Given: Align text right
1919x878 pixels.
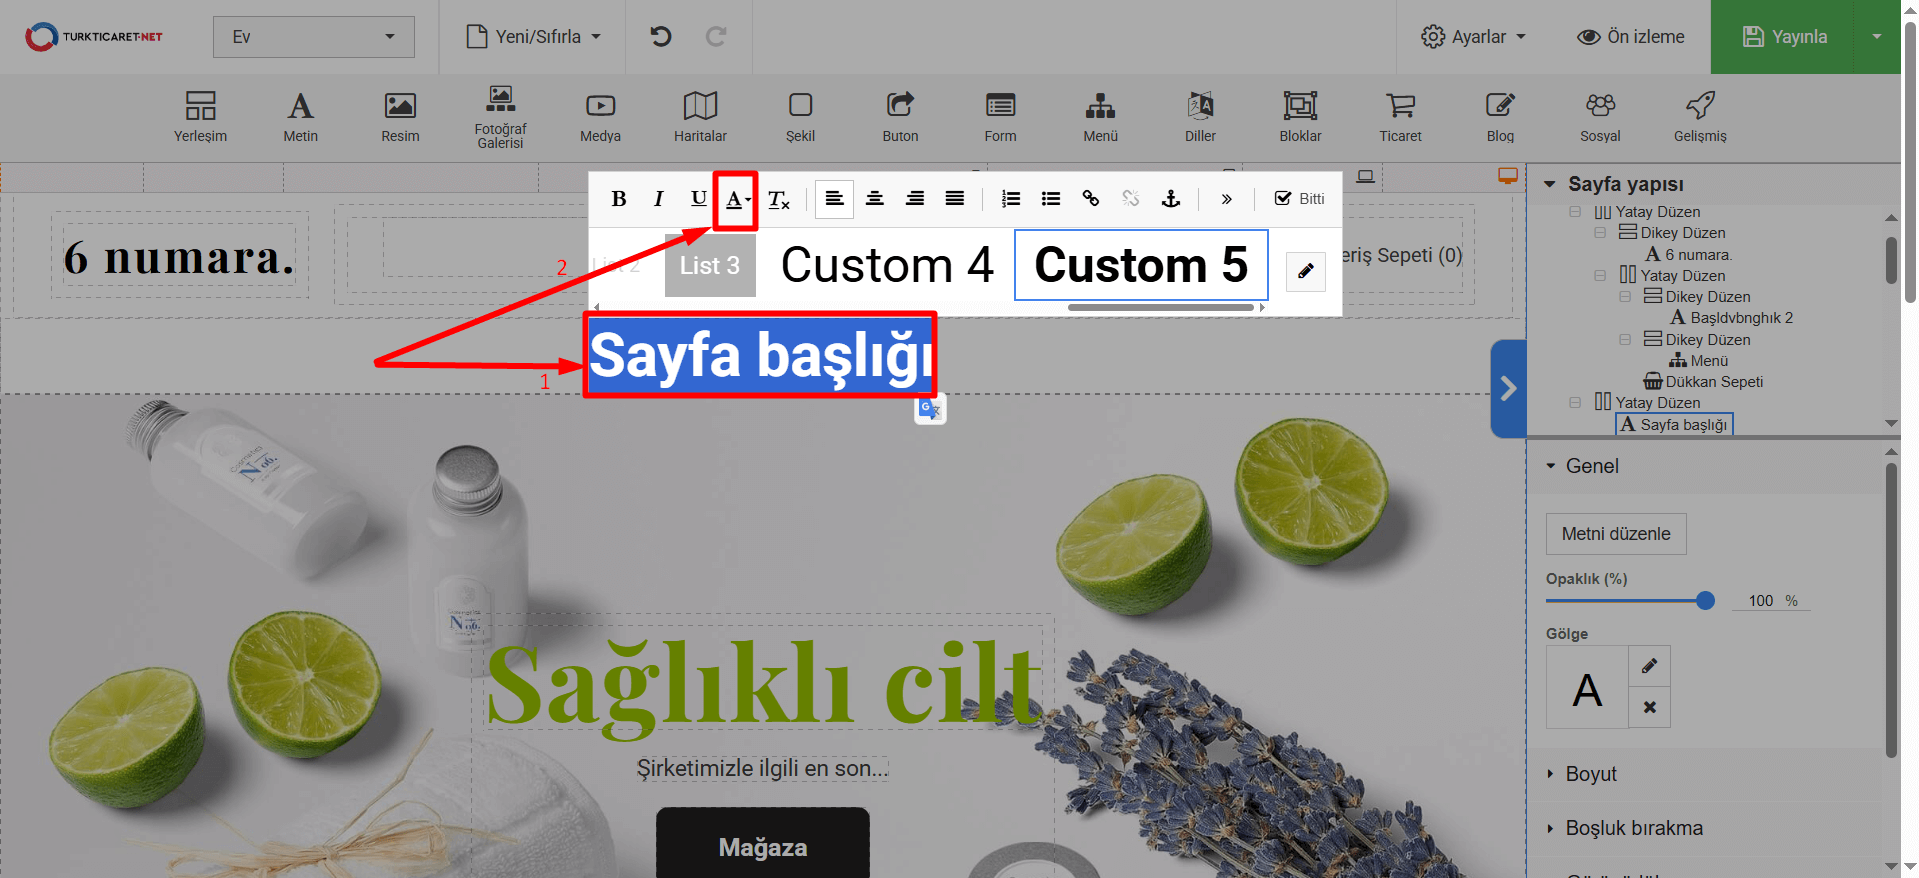Looking at the screenshot, I should (915, 199).
